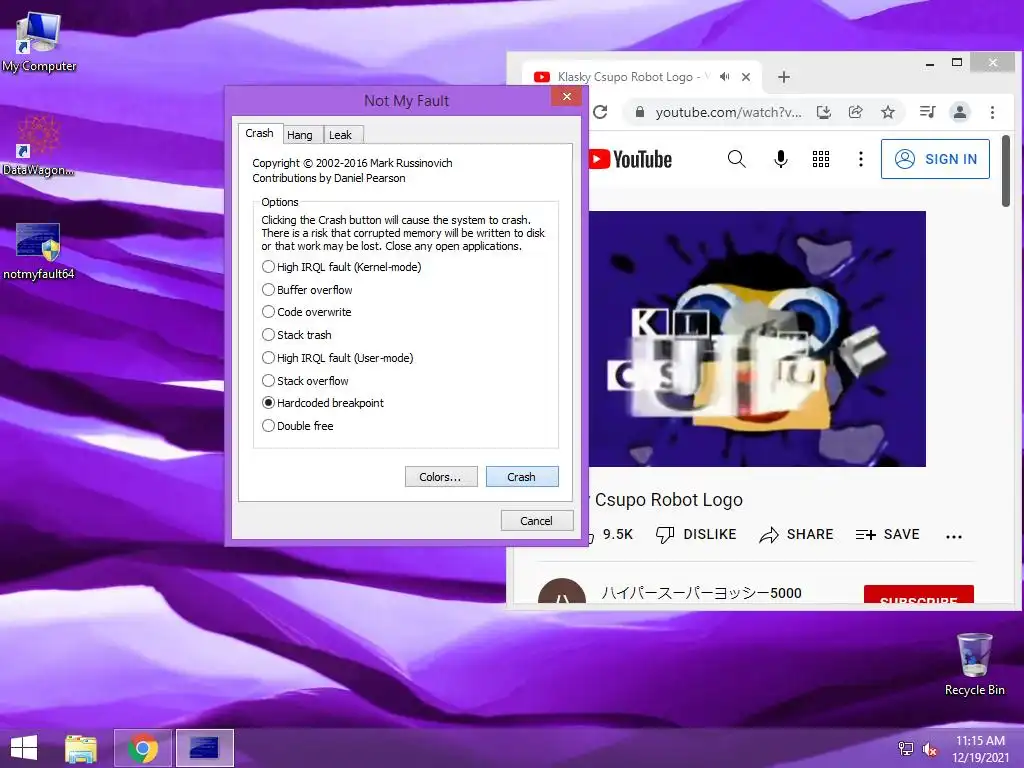
Task: Click the 9.5K like count
Action: pos(618,534)
